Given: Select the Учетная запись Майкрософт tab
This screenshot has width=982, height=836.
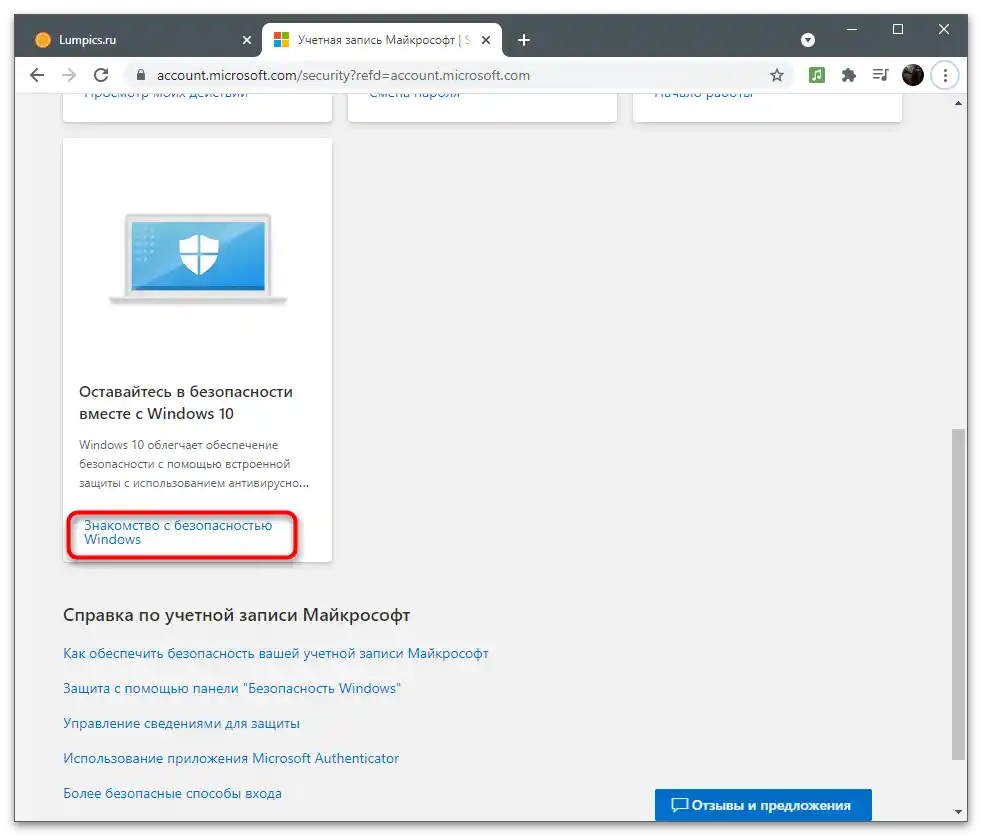Looking at the screenshot, I should click(381, 40).
